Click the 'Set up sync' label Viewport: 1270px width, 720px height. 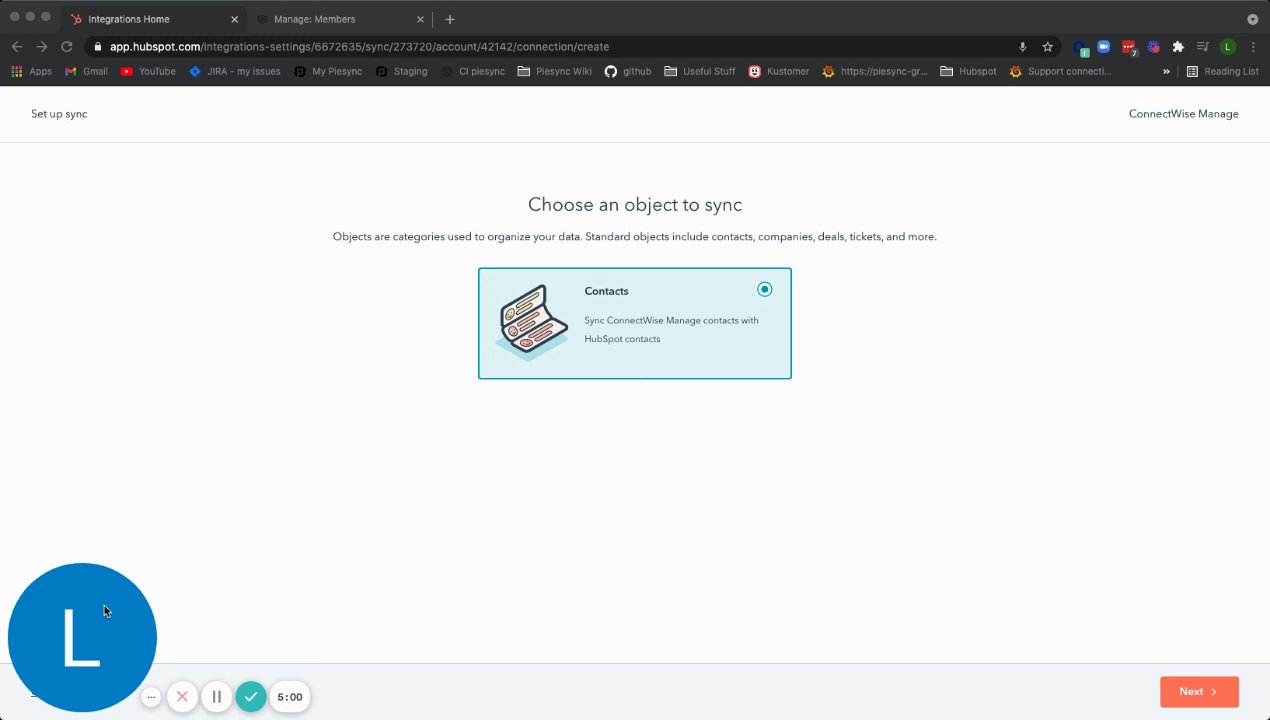pyautogui.click(x=59, y=114)
